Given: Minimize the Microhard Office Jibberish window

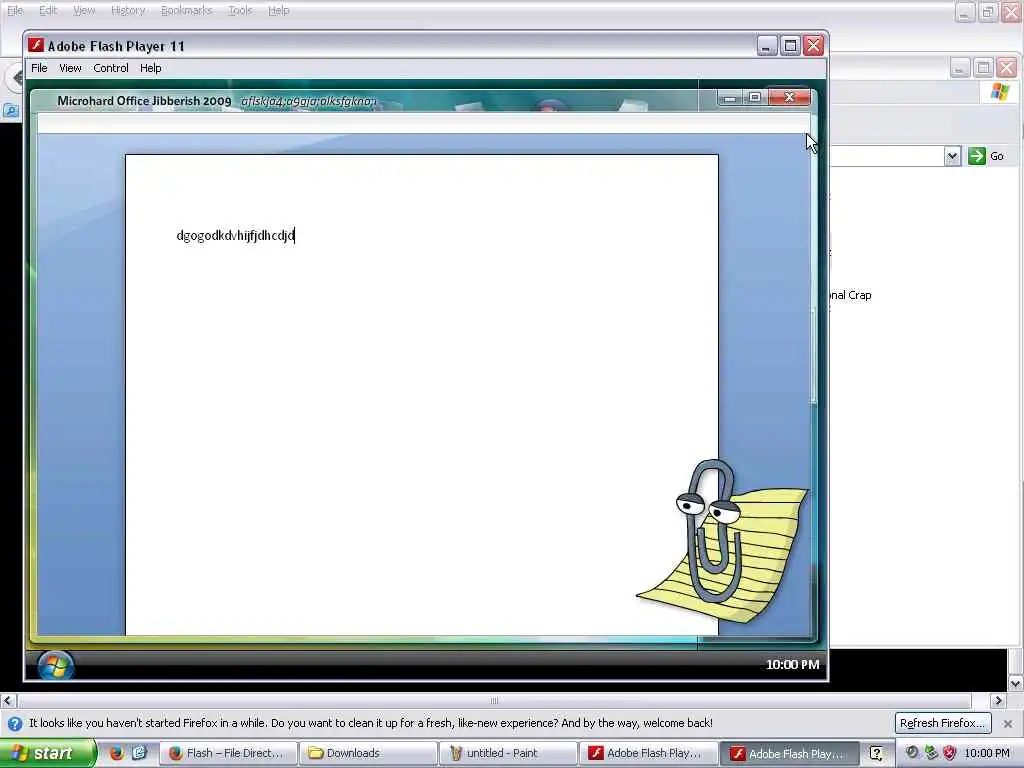Looking at the screenshot, I should tap(730, 97).
